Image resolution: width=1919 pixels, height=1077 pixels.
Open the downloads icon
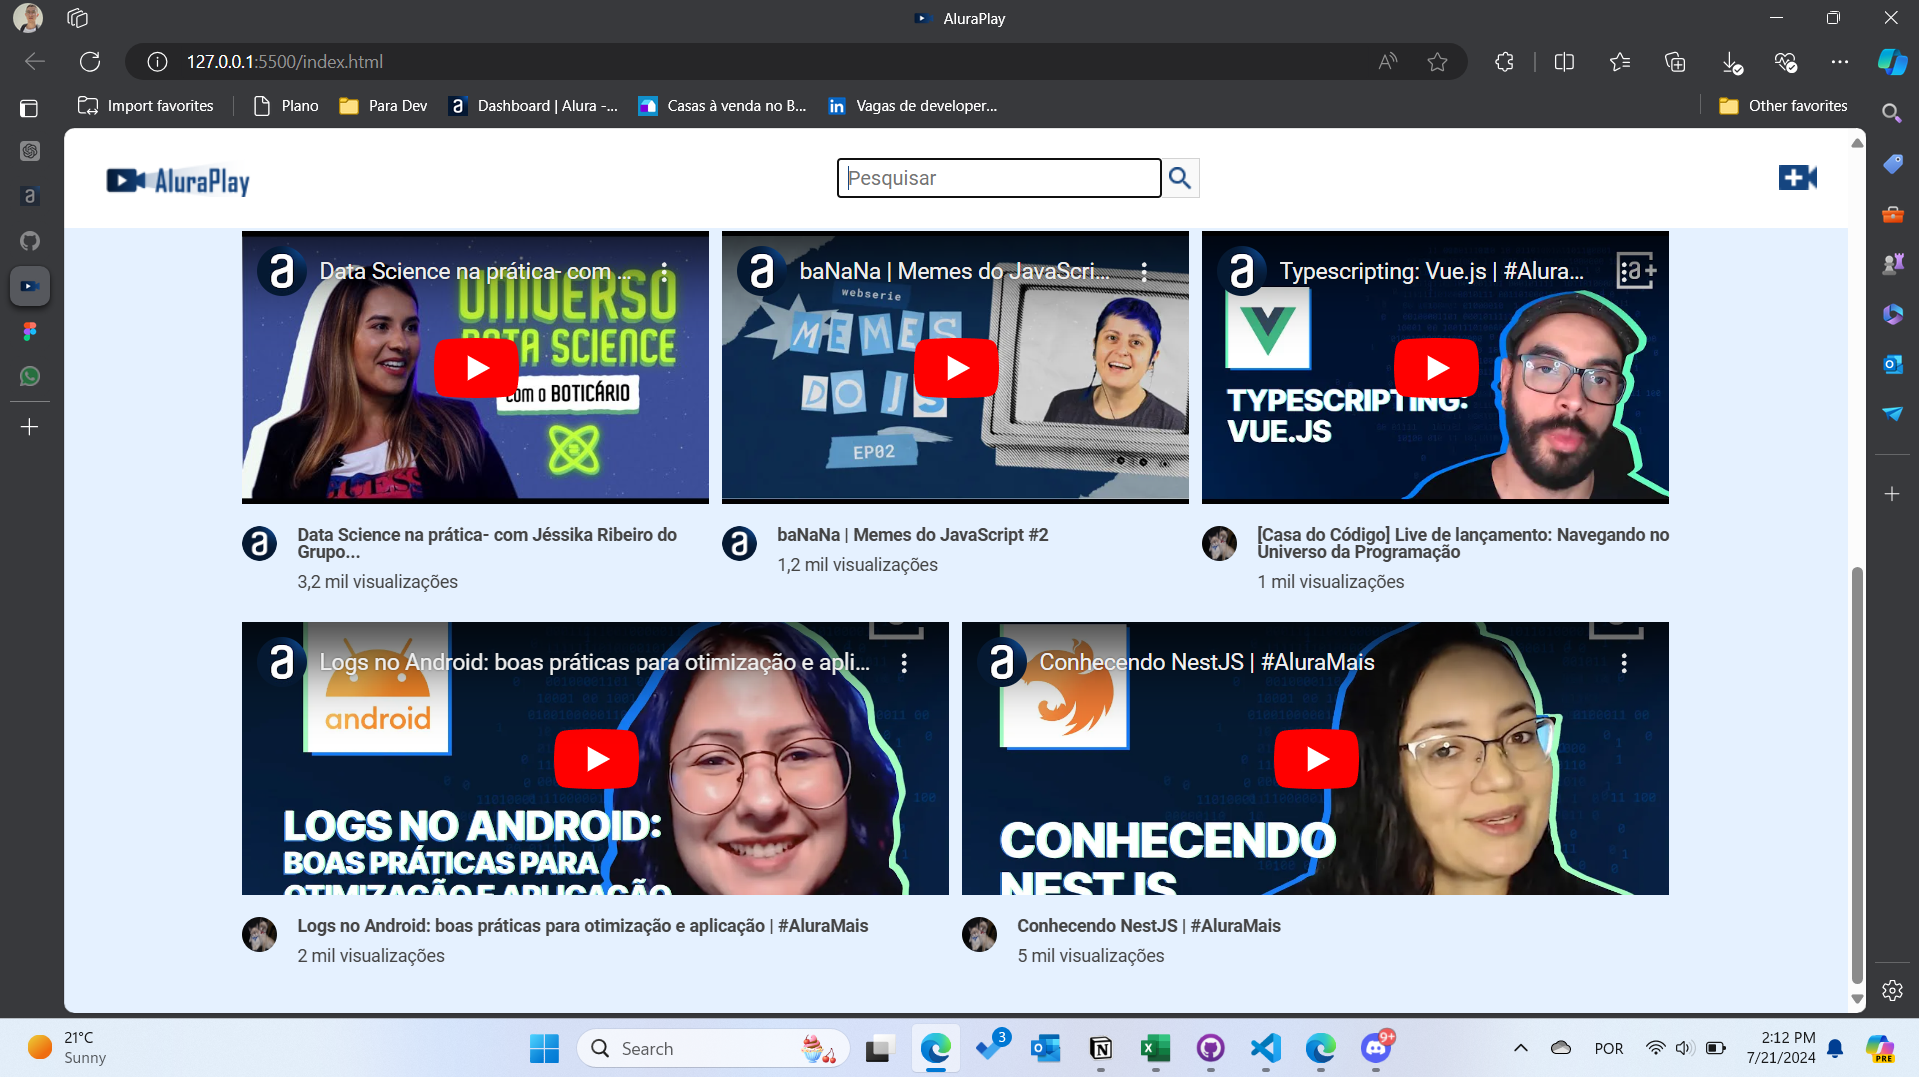pyautogui.click(x=1732, y=62)
